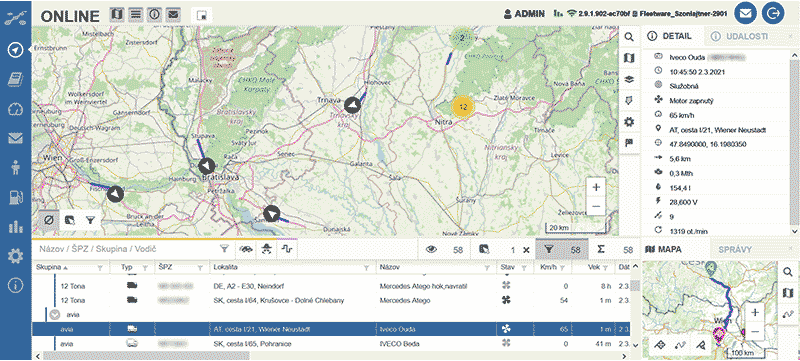800x361 pixels.
Task: Open the Lokalita column filter dropdown
Action: pos(366,267)
